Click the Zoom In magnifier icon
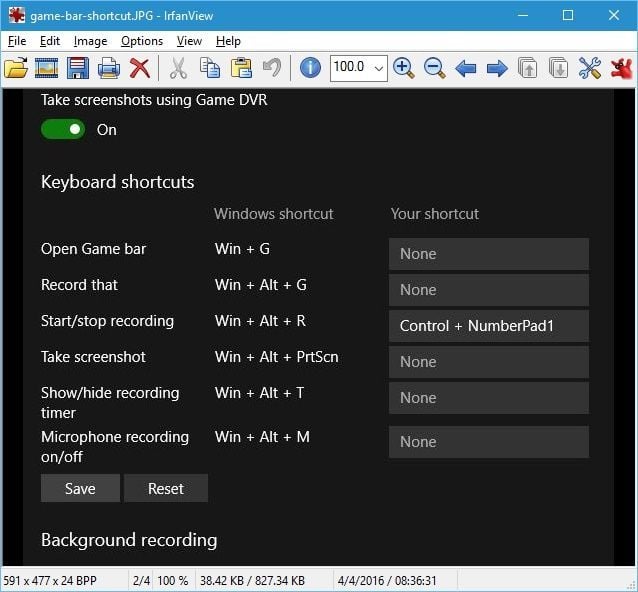The height and width of the screenshot is (592, 638). click(404, 68)
